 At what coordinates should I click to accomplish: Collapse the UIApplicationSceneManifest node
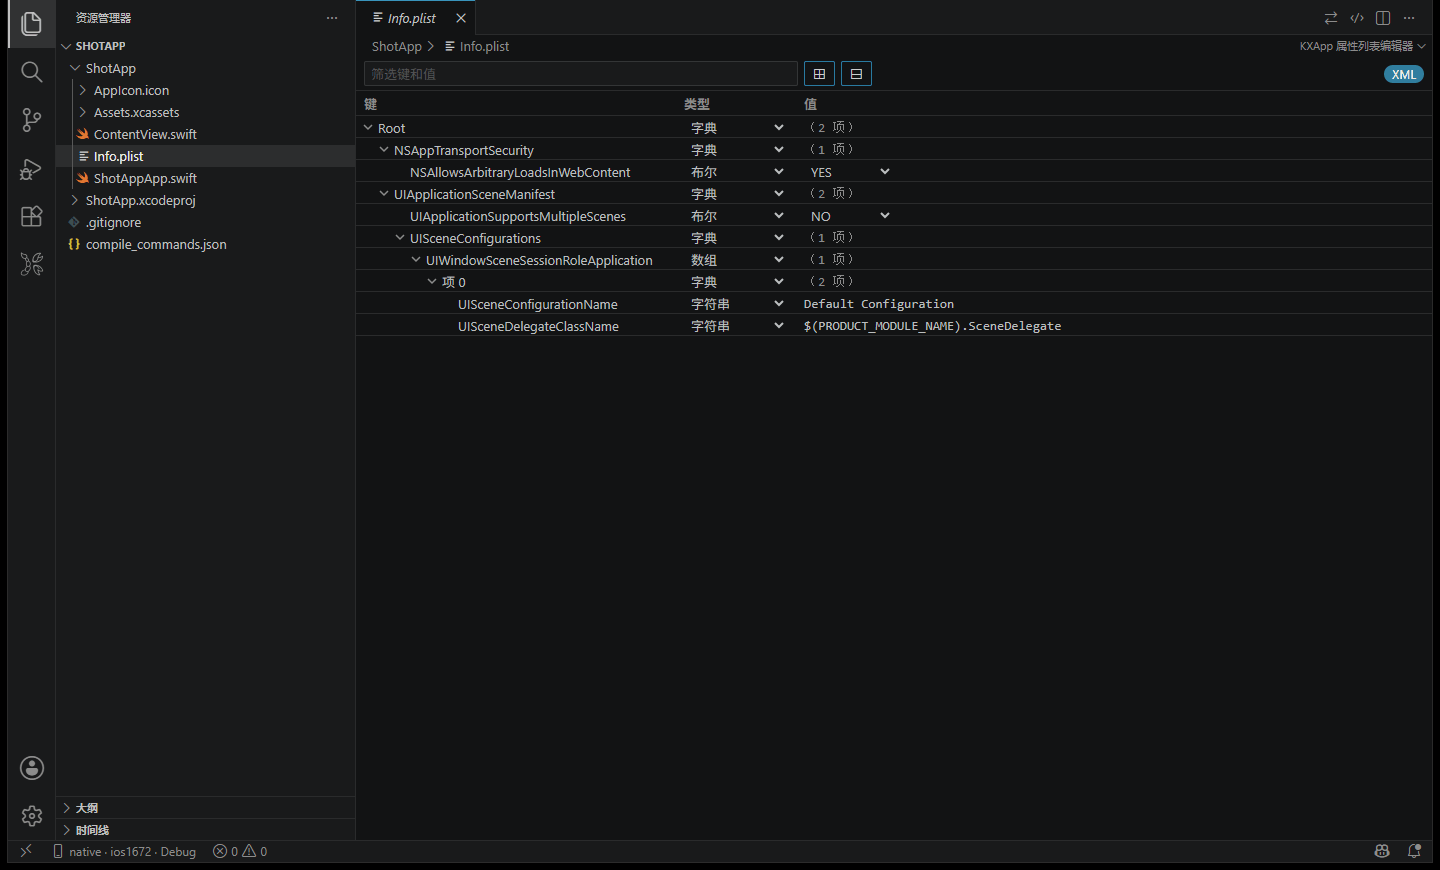click(x=384, y=194)
